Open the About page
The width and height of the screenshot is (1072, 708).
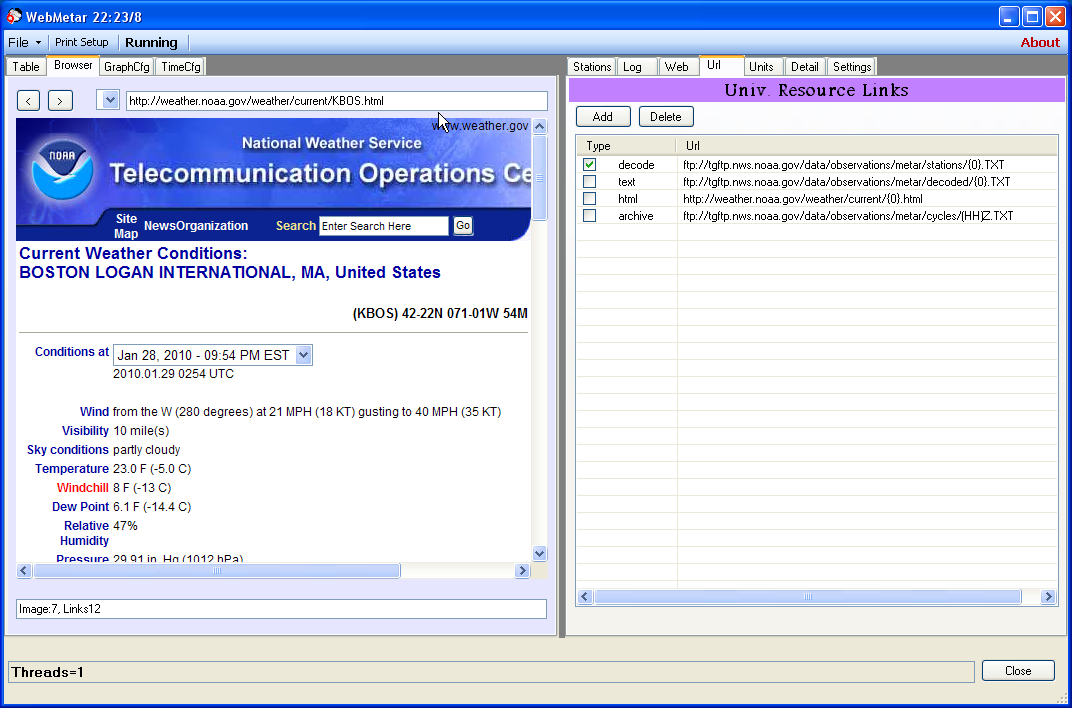[1040, 42]
